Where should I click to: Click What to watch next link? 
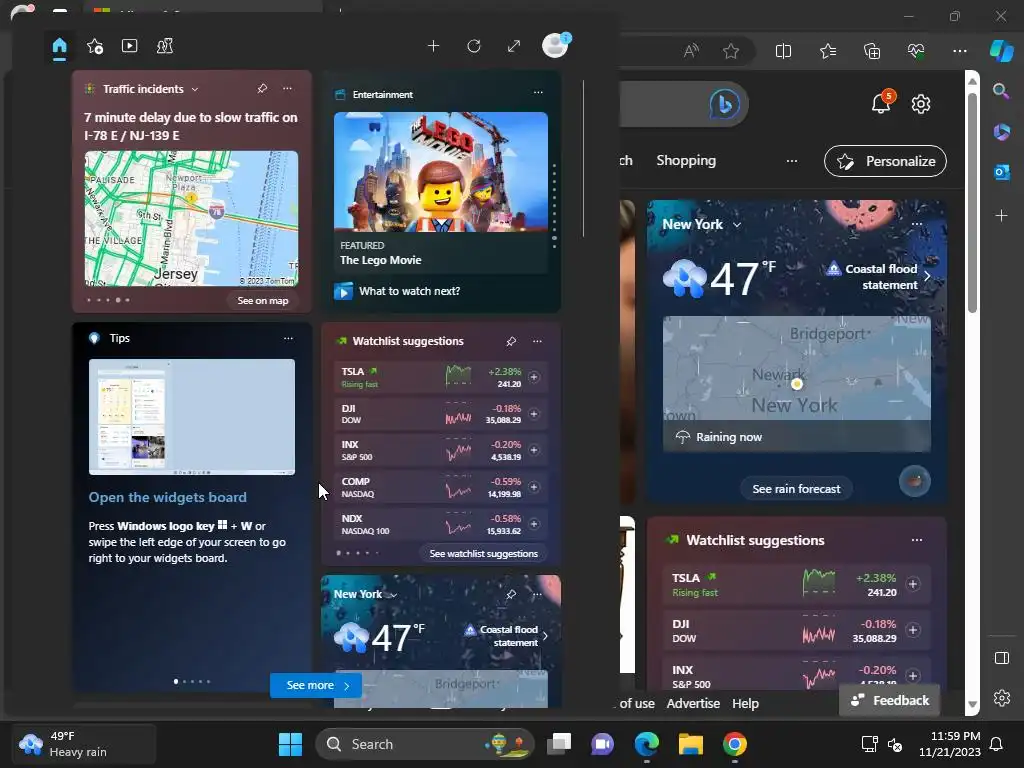click(x=409, y=291)
